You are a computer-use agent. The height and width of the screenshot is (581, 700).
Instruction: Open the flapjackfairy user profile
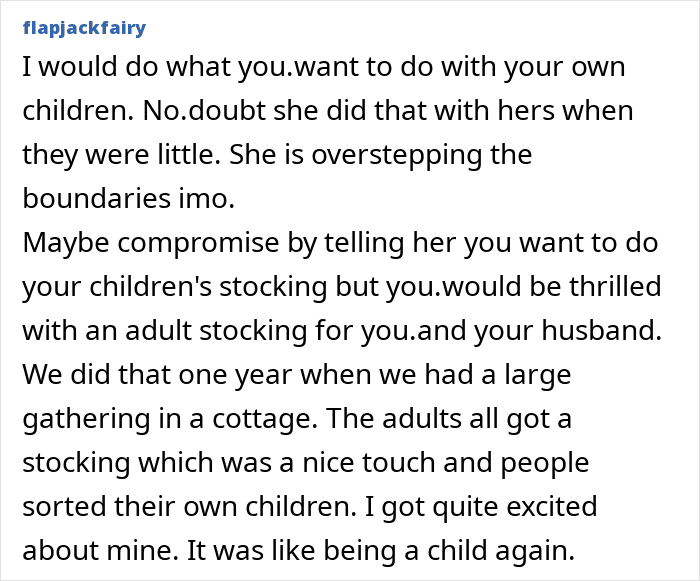click(x=82, y=27)
